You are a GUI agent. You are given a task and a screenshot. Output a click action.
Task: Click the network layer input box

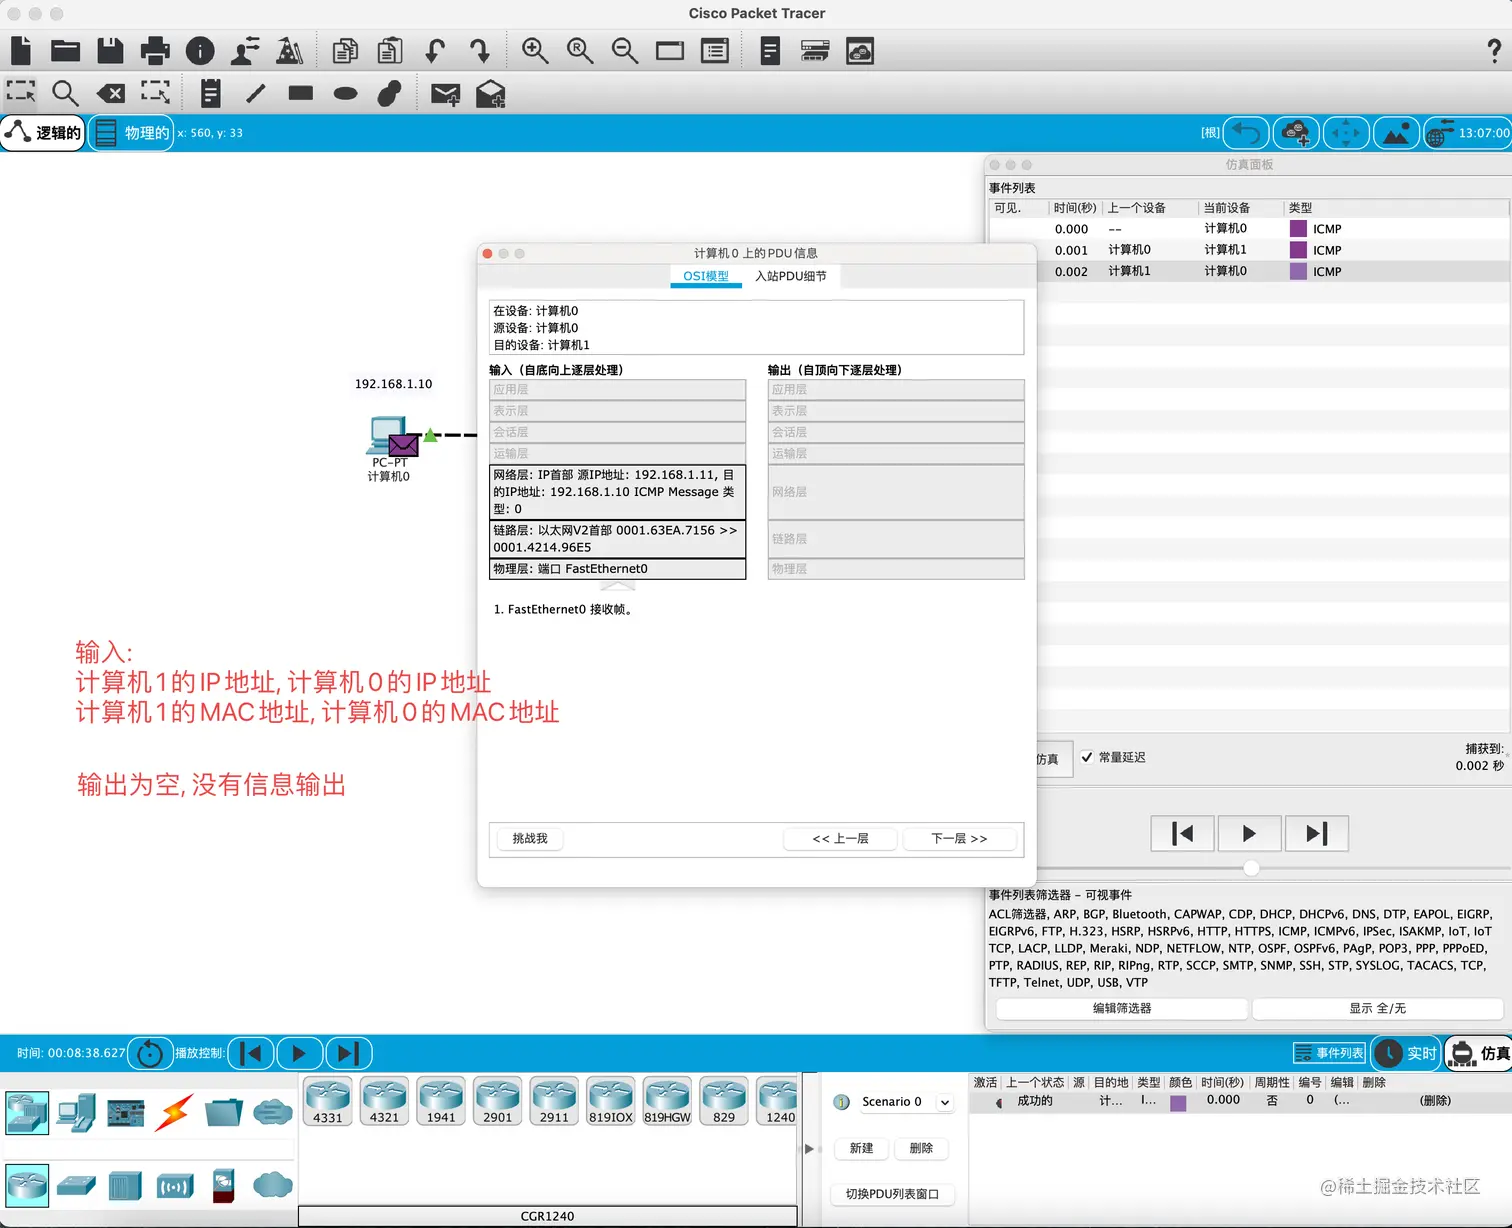pos(617,492)
